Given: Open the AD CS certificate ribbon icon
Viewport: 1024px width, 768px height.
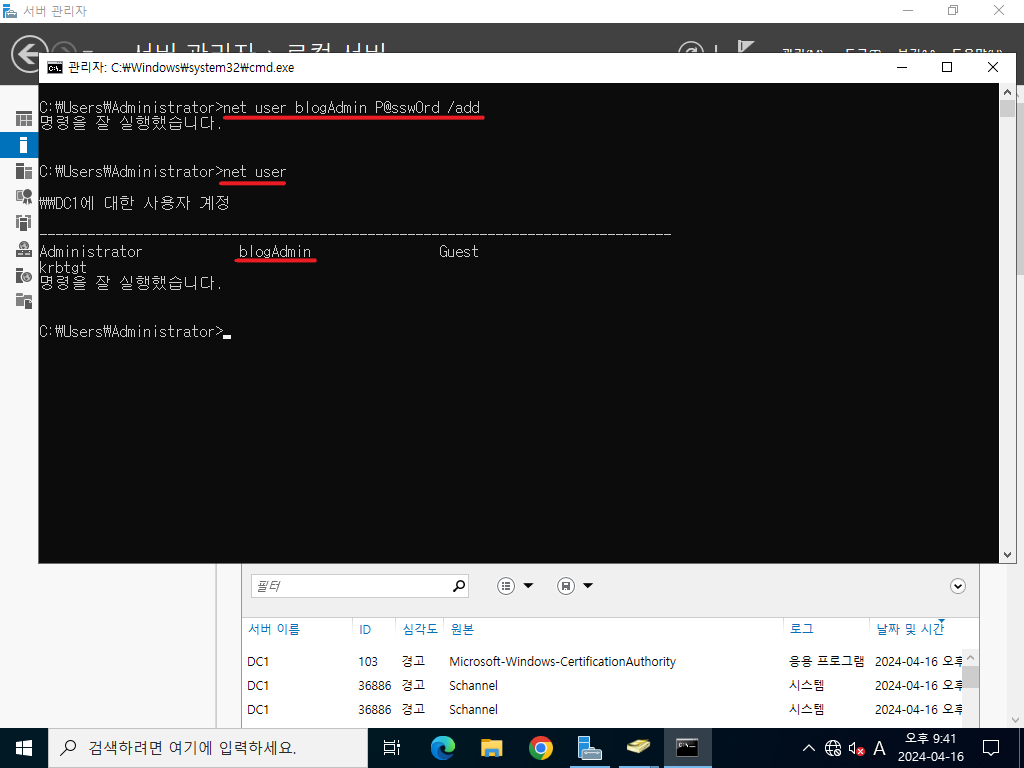Looking at the screenshot, I should 24,197.
